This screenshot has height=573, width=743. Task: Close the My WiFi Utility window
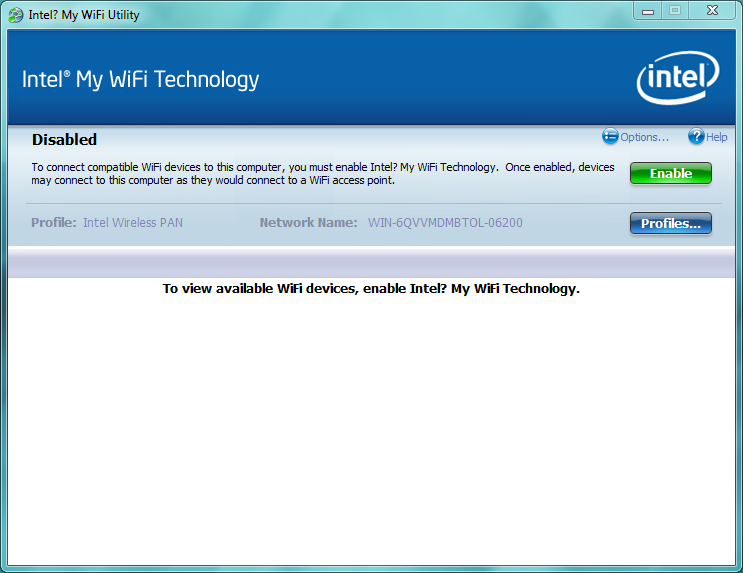click(712, 11)
